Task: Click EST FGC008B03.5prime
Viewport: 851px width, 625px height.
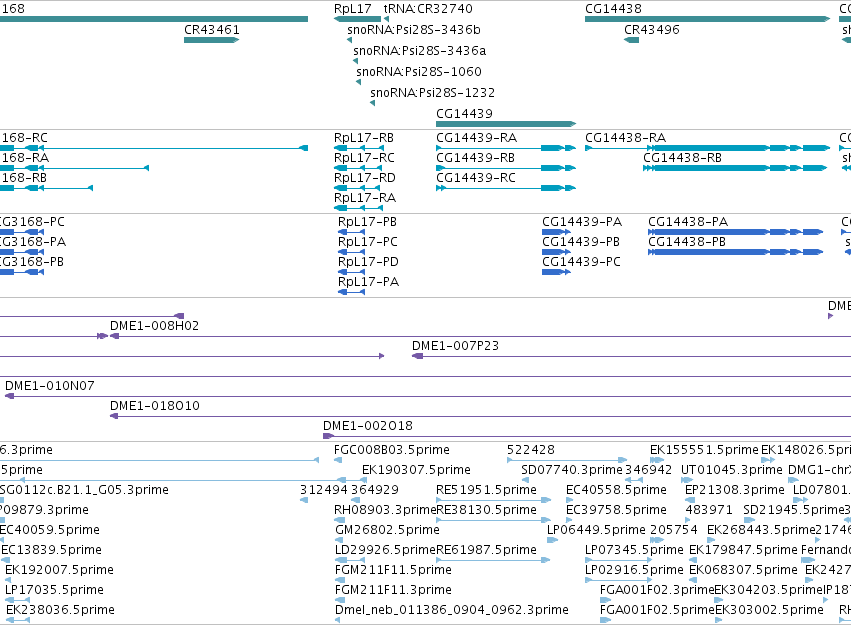Action: (x=338, y=461)
